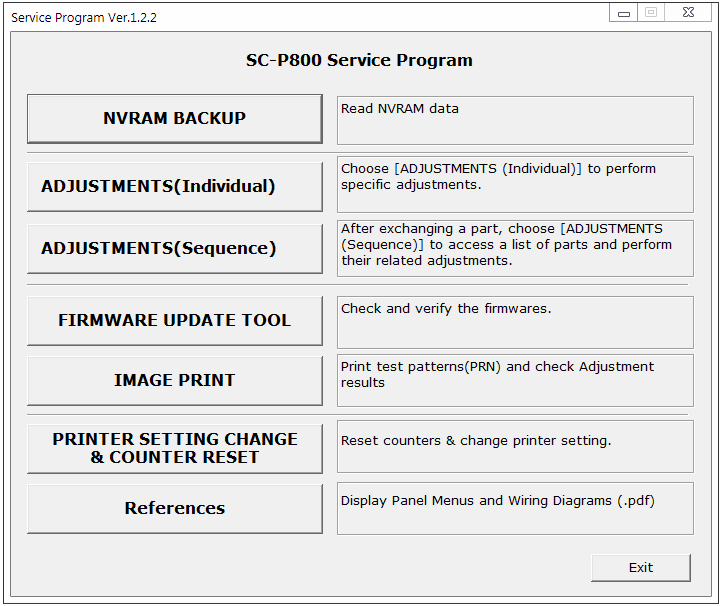
Task: Click the 'Read NVRAM data' description box
Action: [514, 120]
